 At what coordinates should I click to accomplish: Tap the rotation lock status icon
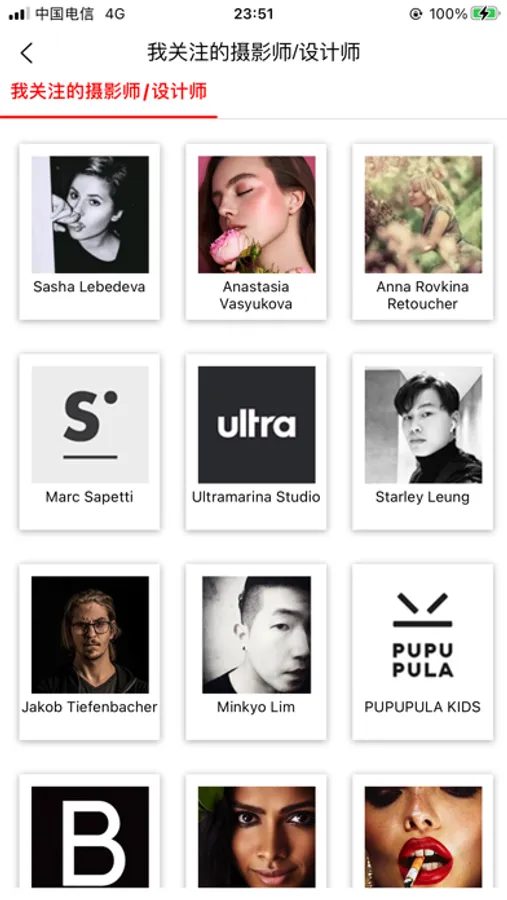pos(416,14)
